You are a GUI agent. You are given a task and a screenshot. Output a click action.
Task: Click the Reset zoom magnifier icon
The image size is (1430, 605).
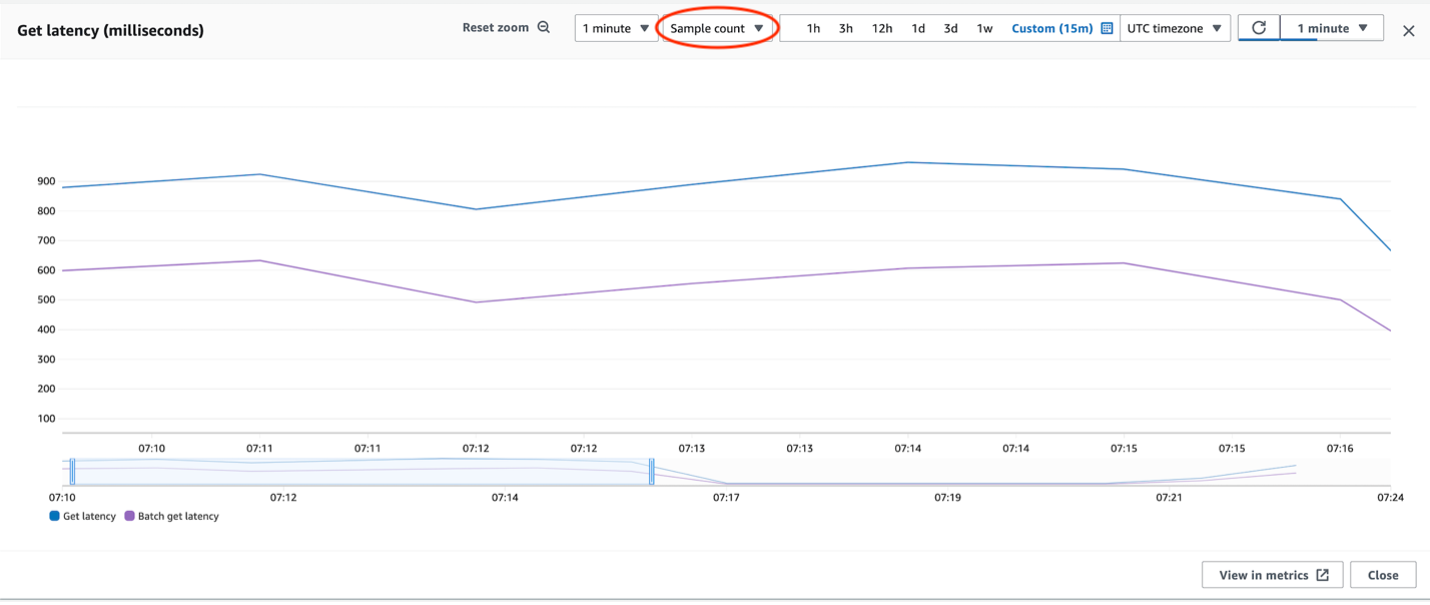pos(543,27)
